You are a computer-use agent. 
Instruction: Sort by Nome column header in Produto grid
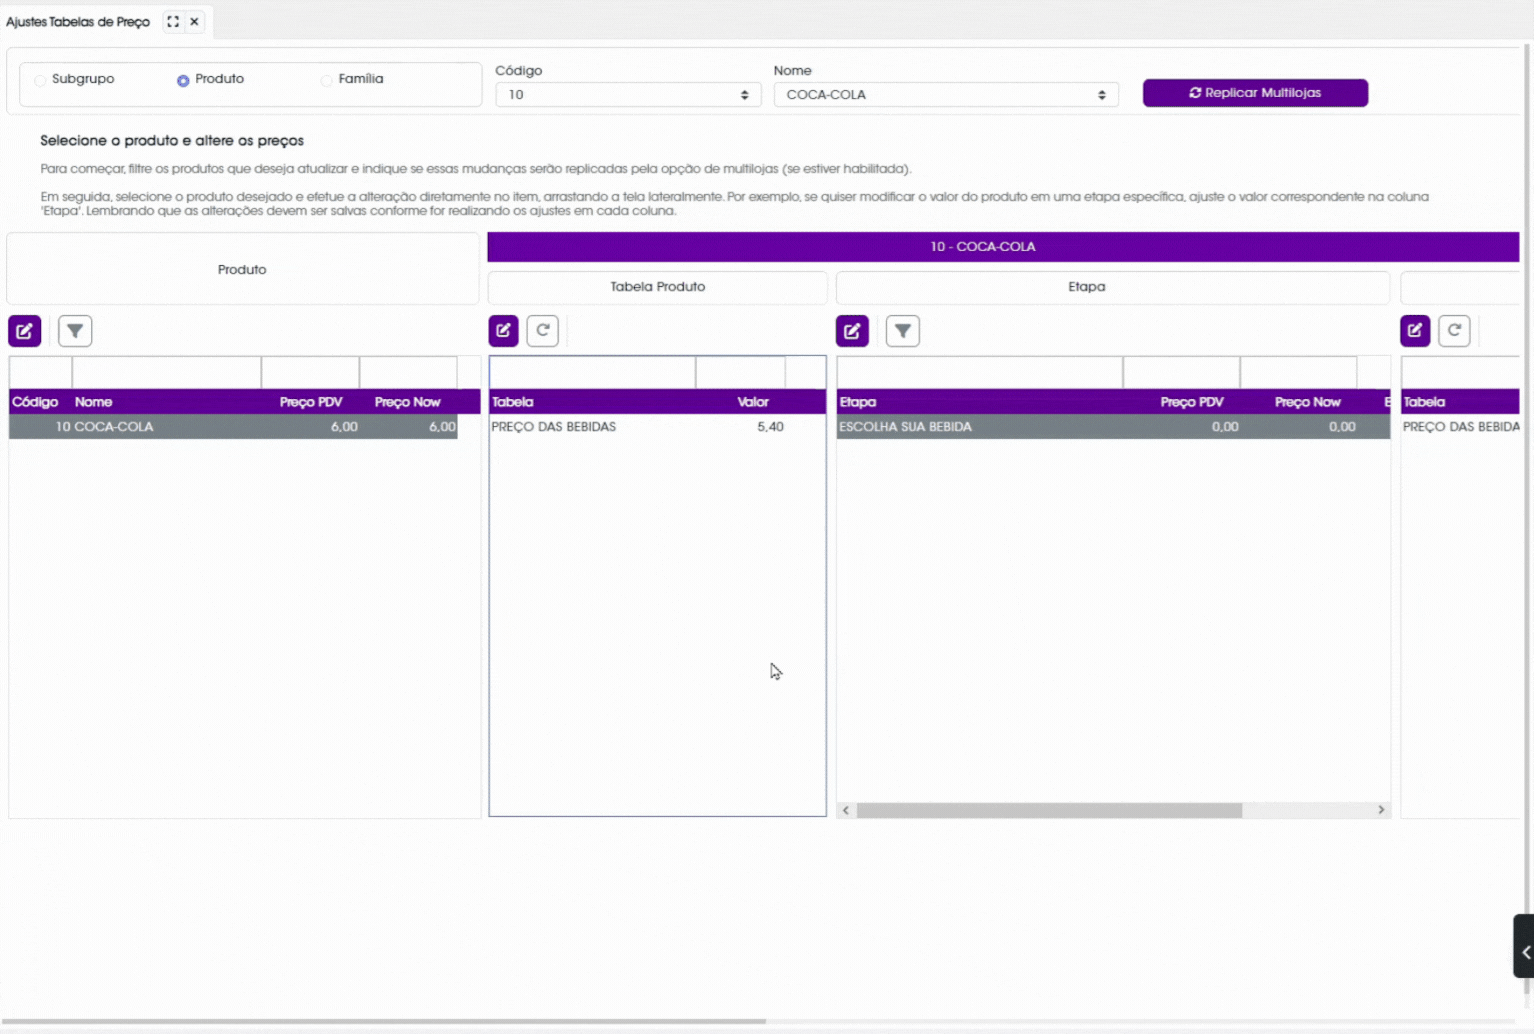pyautogui.click(x=93, y=402)
